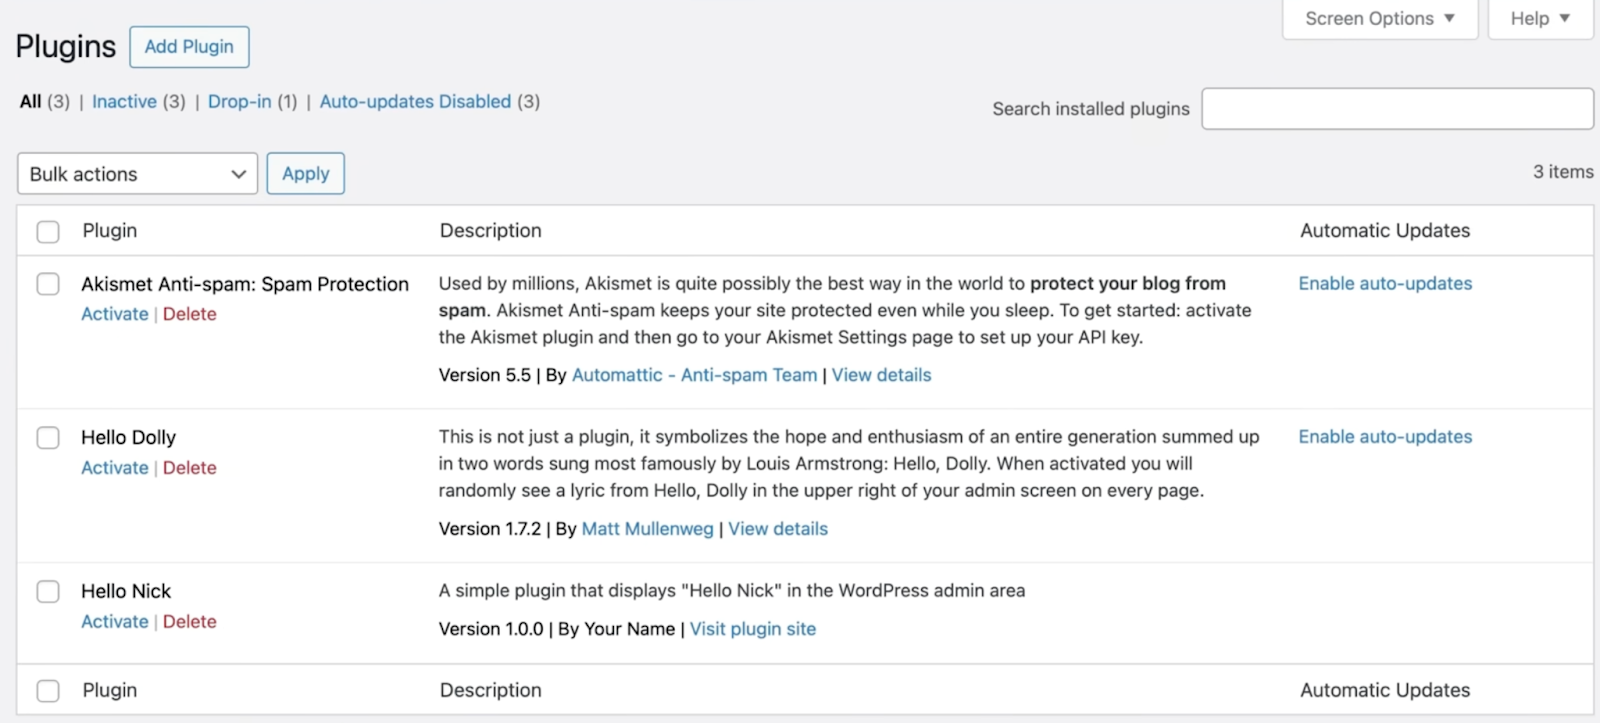This screenshot has height=723, width=1600.
Task: Activate the Akismet Anti-spam plugin
Action: coord(113,313)
